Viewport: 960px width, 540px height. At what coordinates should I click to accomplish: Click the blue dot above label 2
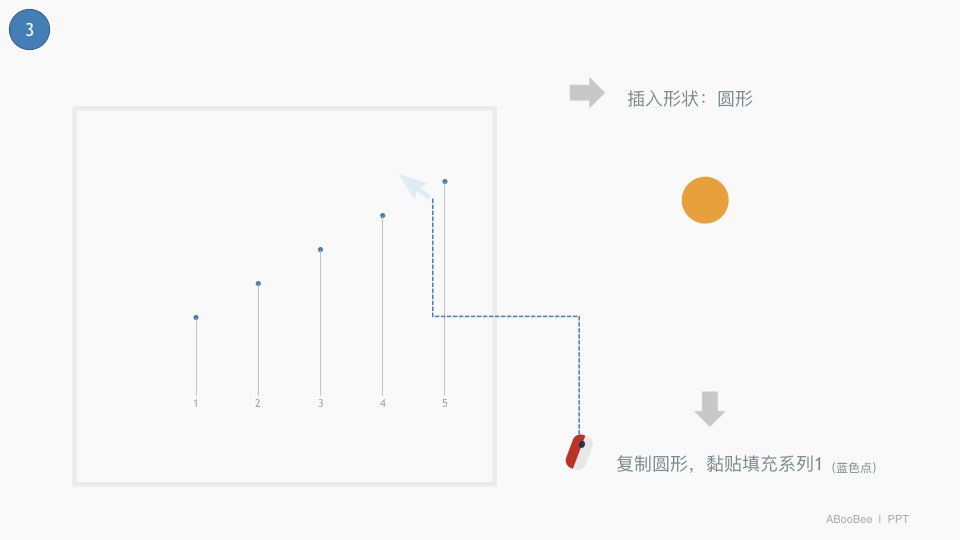[258, 283]
